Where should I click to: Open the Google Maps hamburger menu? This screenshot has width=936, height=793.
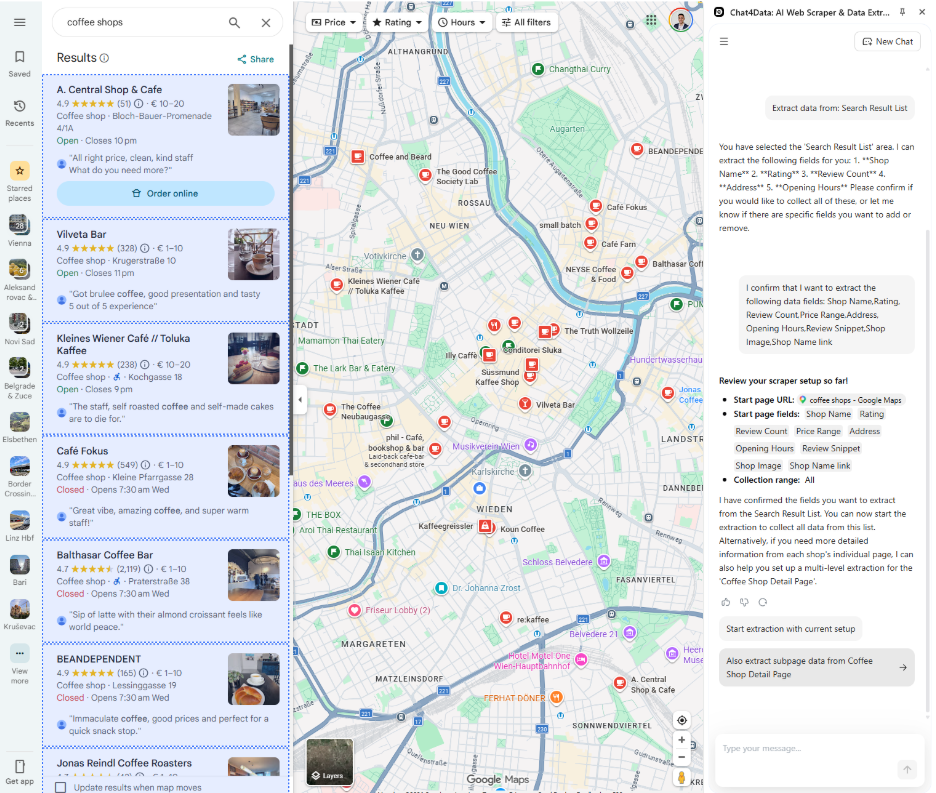point(20,22)
